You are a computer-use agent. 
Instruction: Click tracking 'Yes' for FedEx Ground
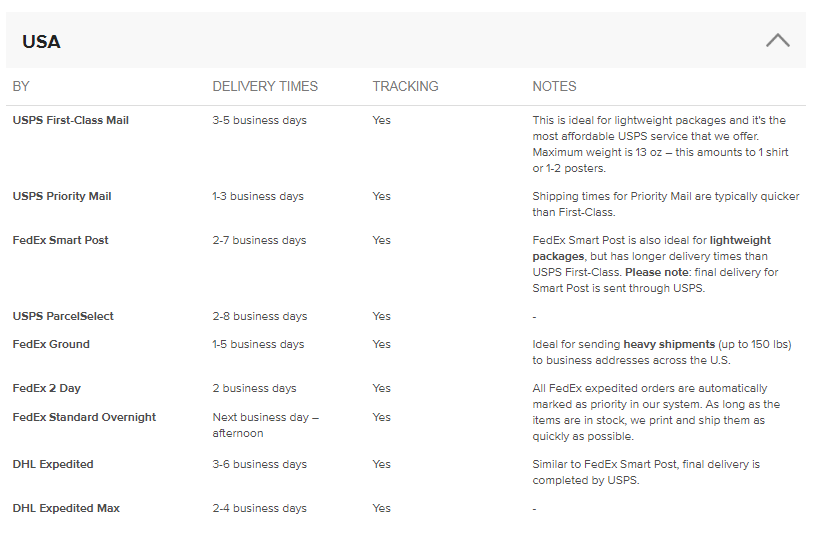point(381,344)
